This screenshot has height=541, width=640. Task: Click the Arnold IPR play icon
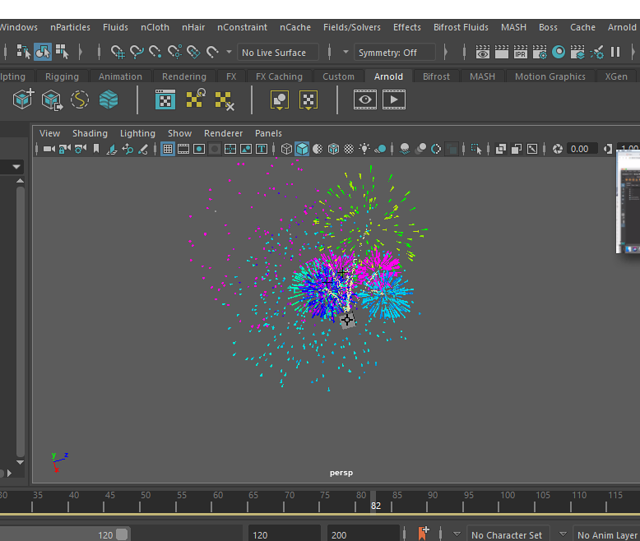(x=394, y=99)
